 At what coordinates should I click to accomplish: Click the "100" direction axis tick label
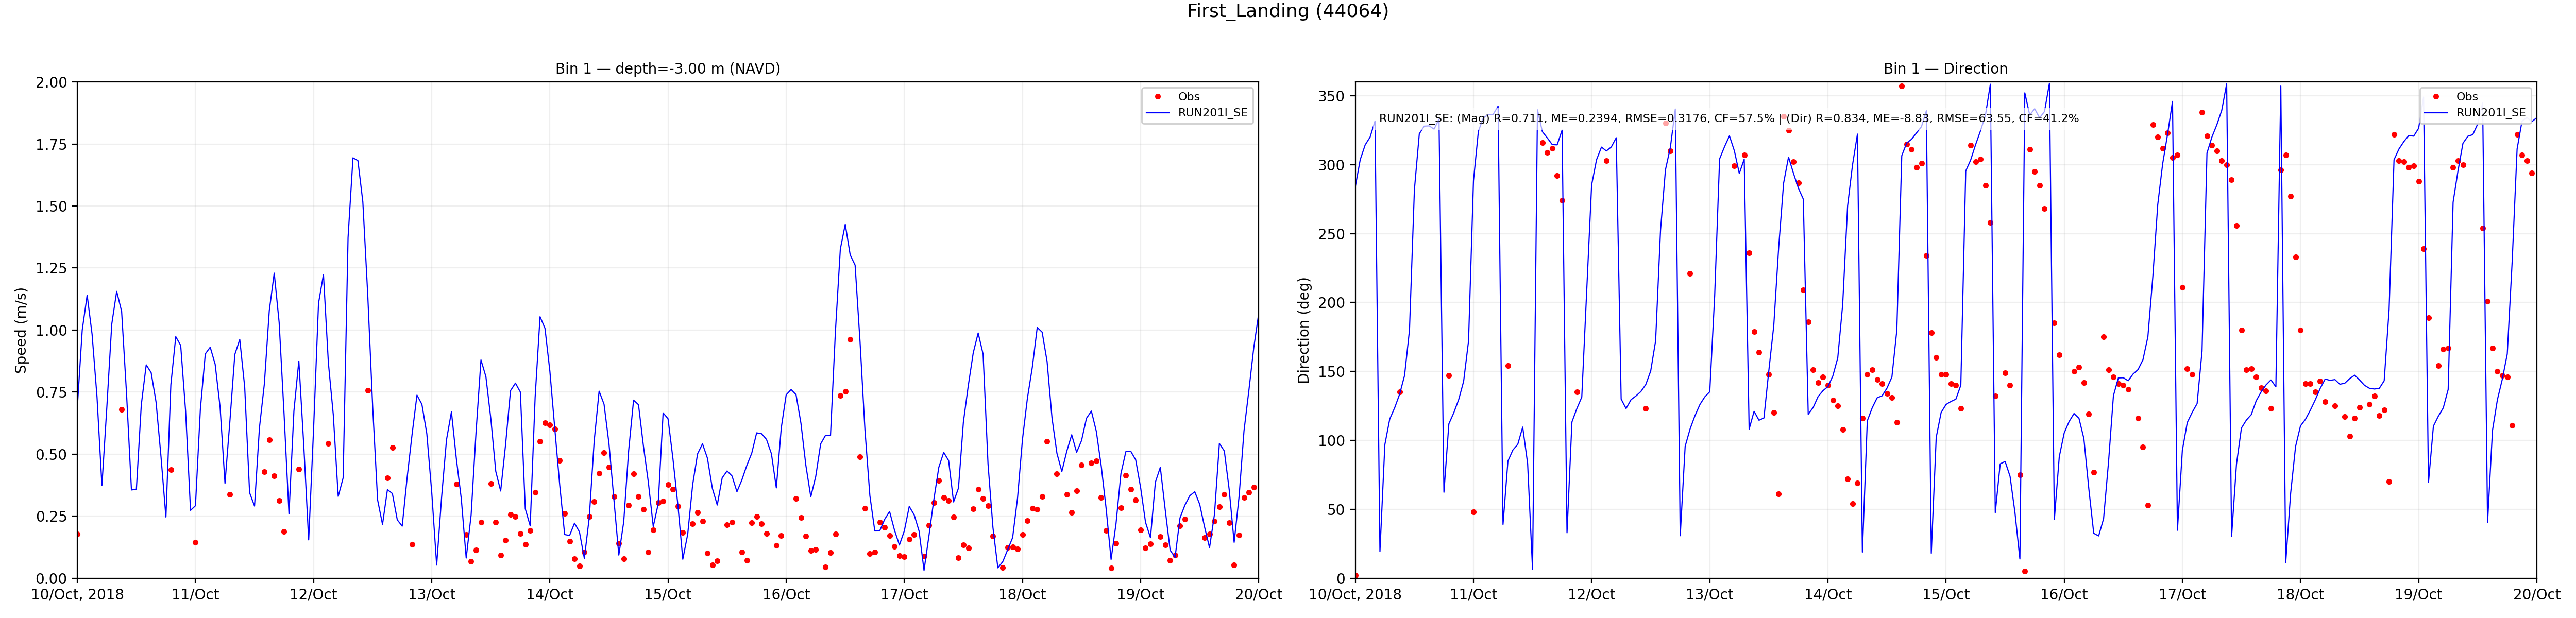click(x=1332, y=440)
